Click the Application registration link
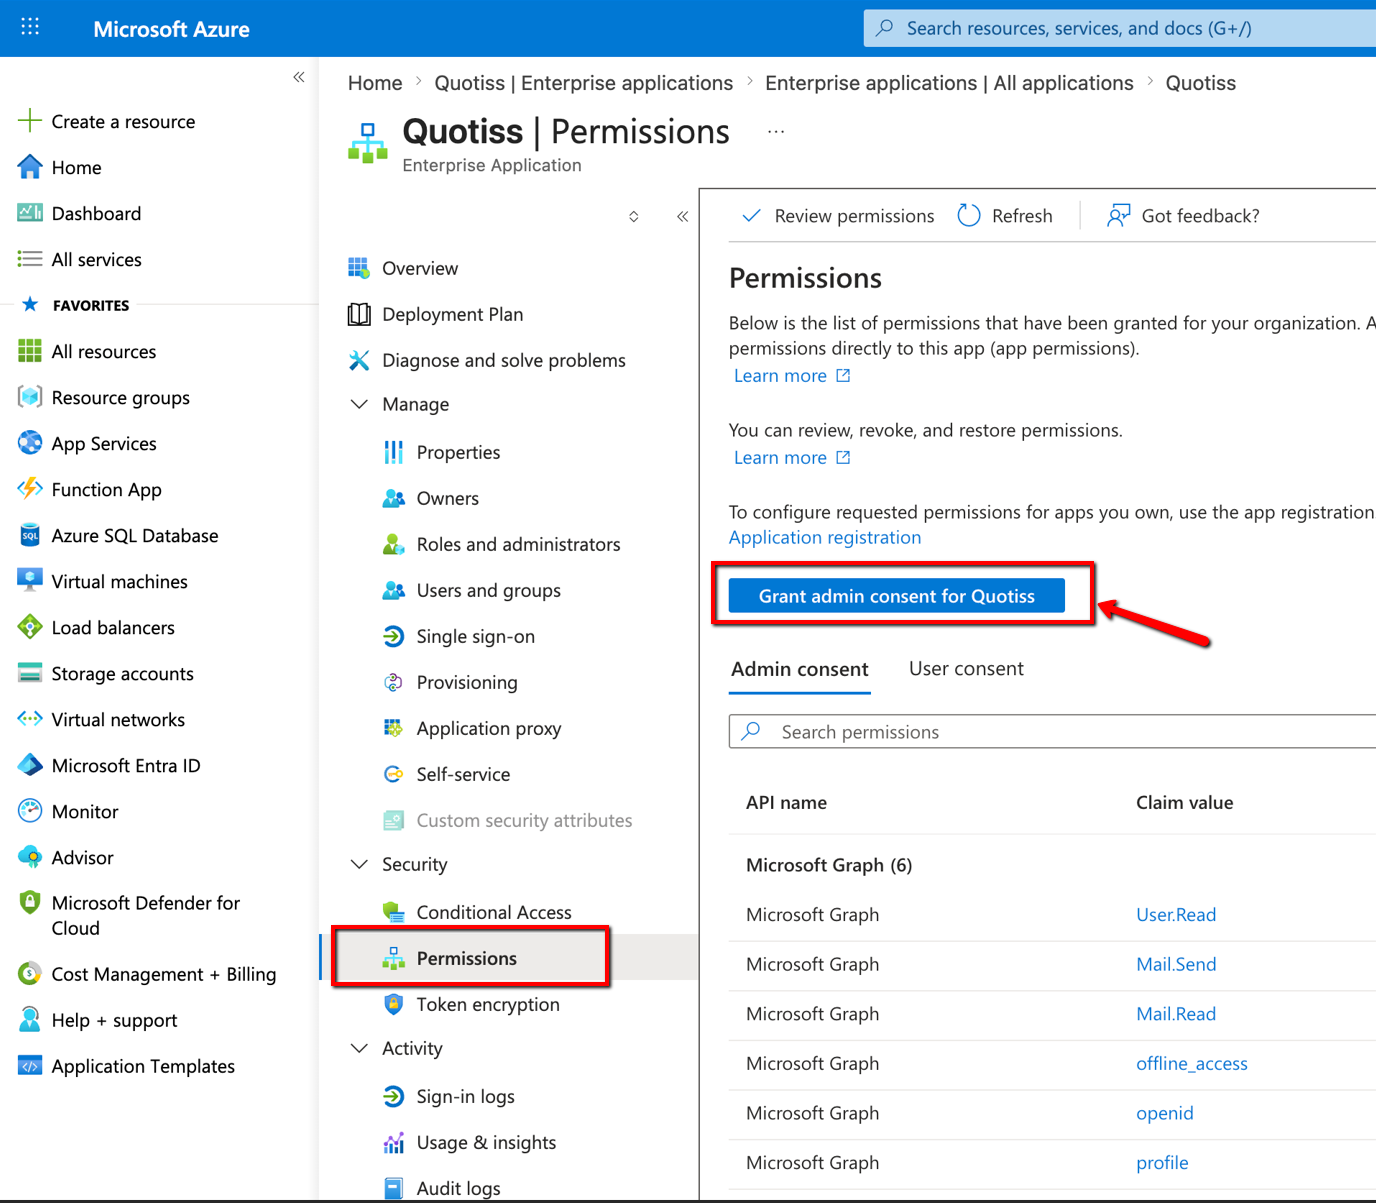 coord(825,537)
